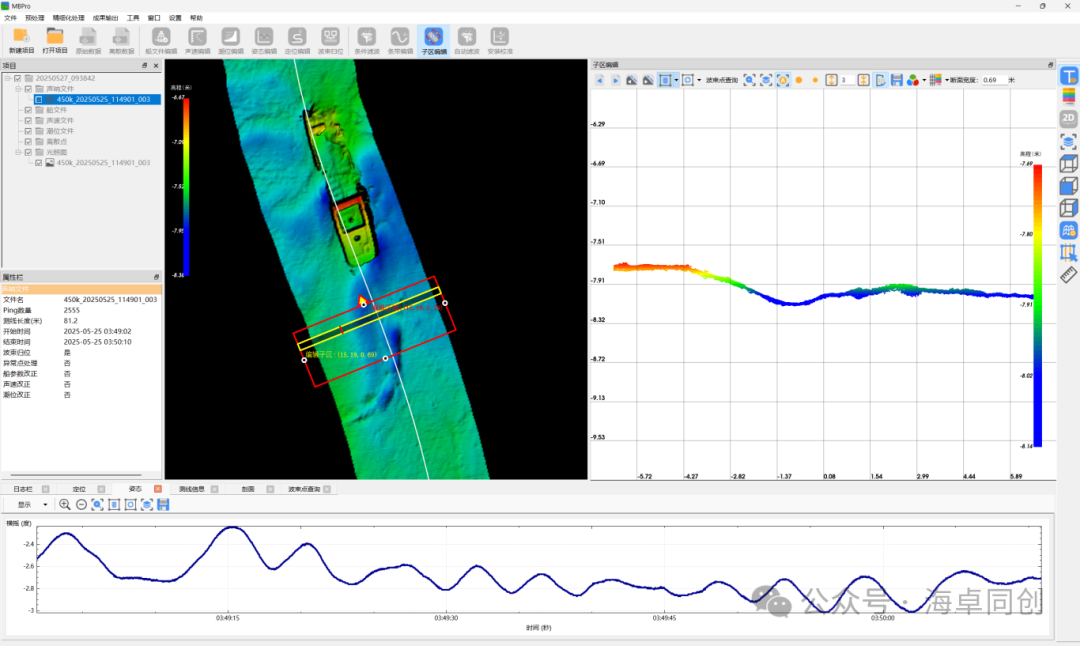Click zoom-in magnifier in attitude panel toolbar
Image resolution: width=1080 pixels, height=646 pixels.
pyautogui.click(x=65, y=505)
